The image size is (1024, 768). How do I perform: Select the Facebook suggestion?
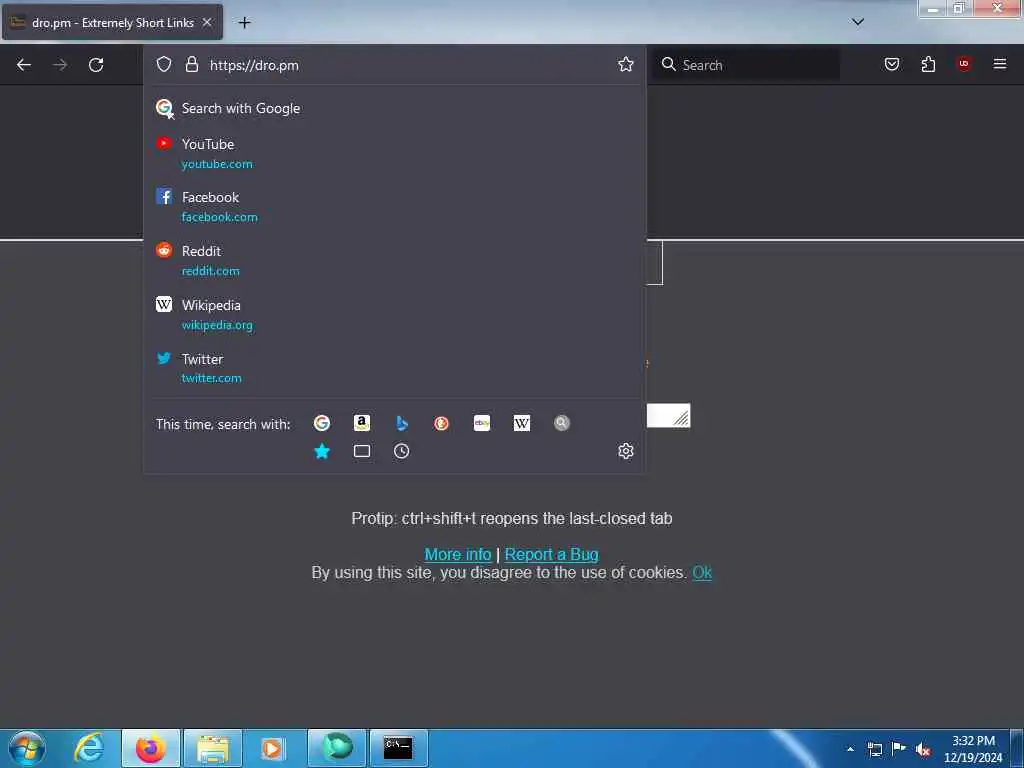394,206
